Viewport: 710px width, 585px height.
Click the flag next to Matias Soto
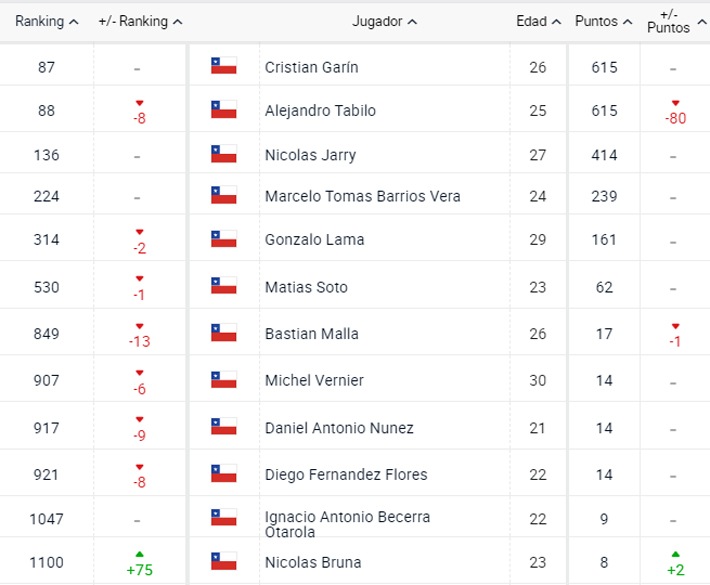click(x=222, y=287)
